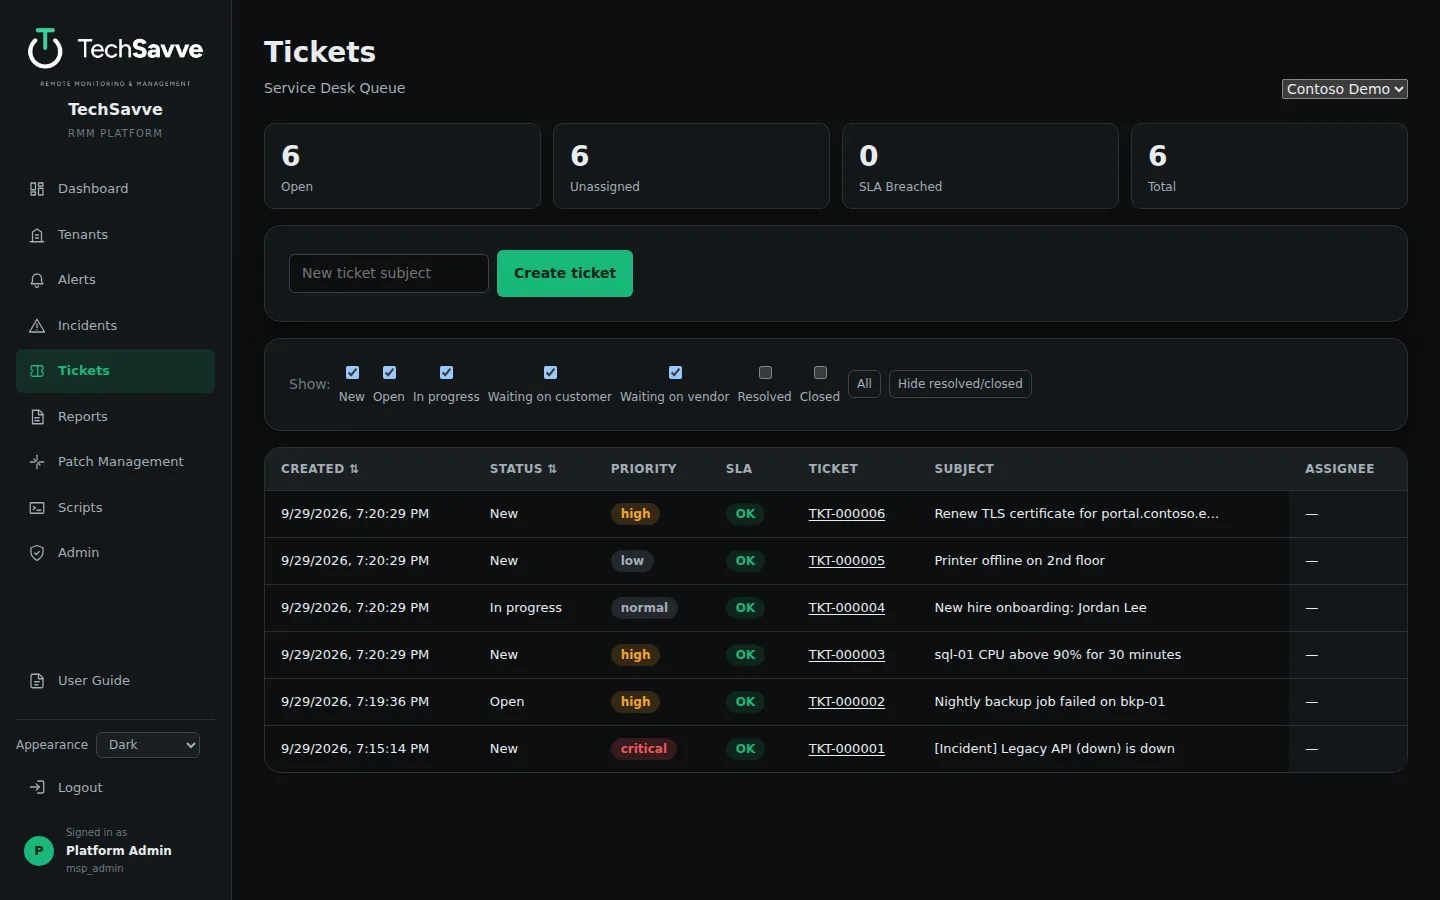The image size is (1440, 900).
Task: Click the Tickets icon in sidebar
Action: click(37, 371)
